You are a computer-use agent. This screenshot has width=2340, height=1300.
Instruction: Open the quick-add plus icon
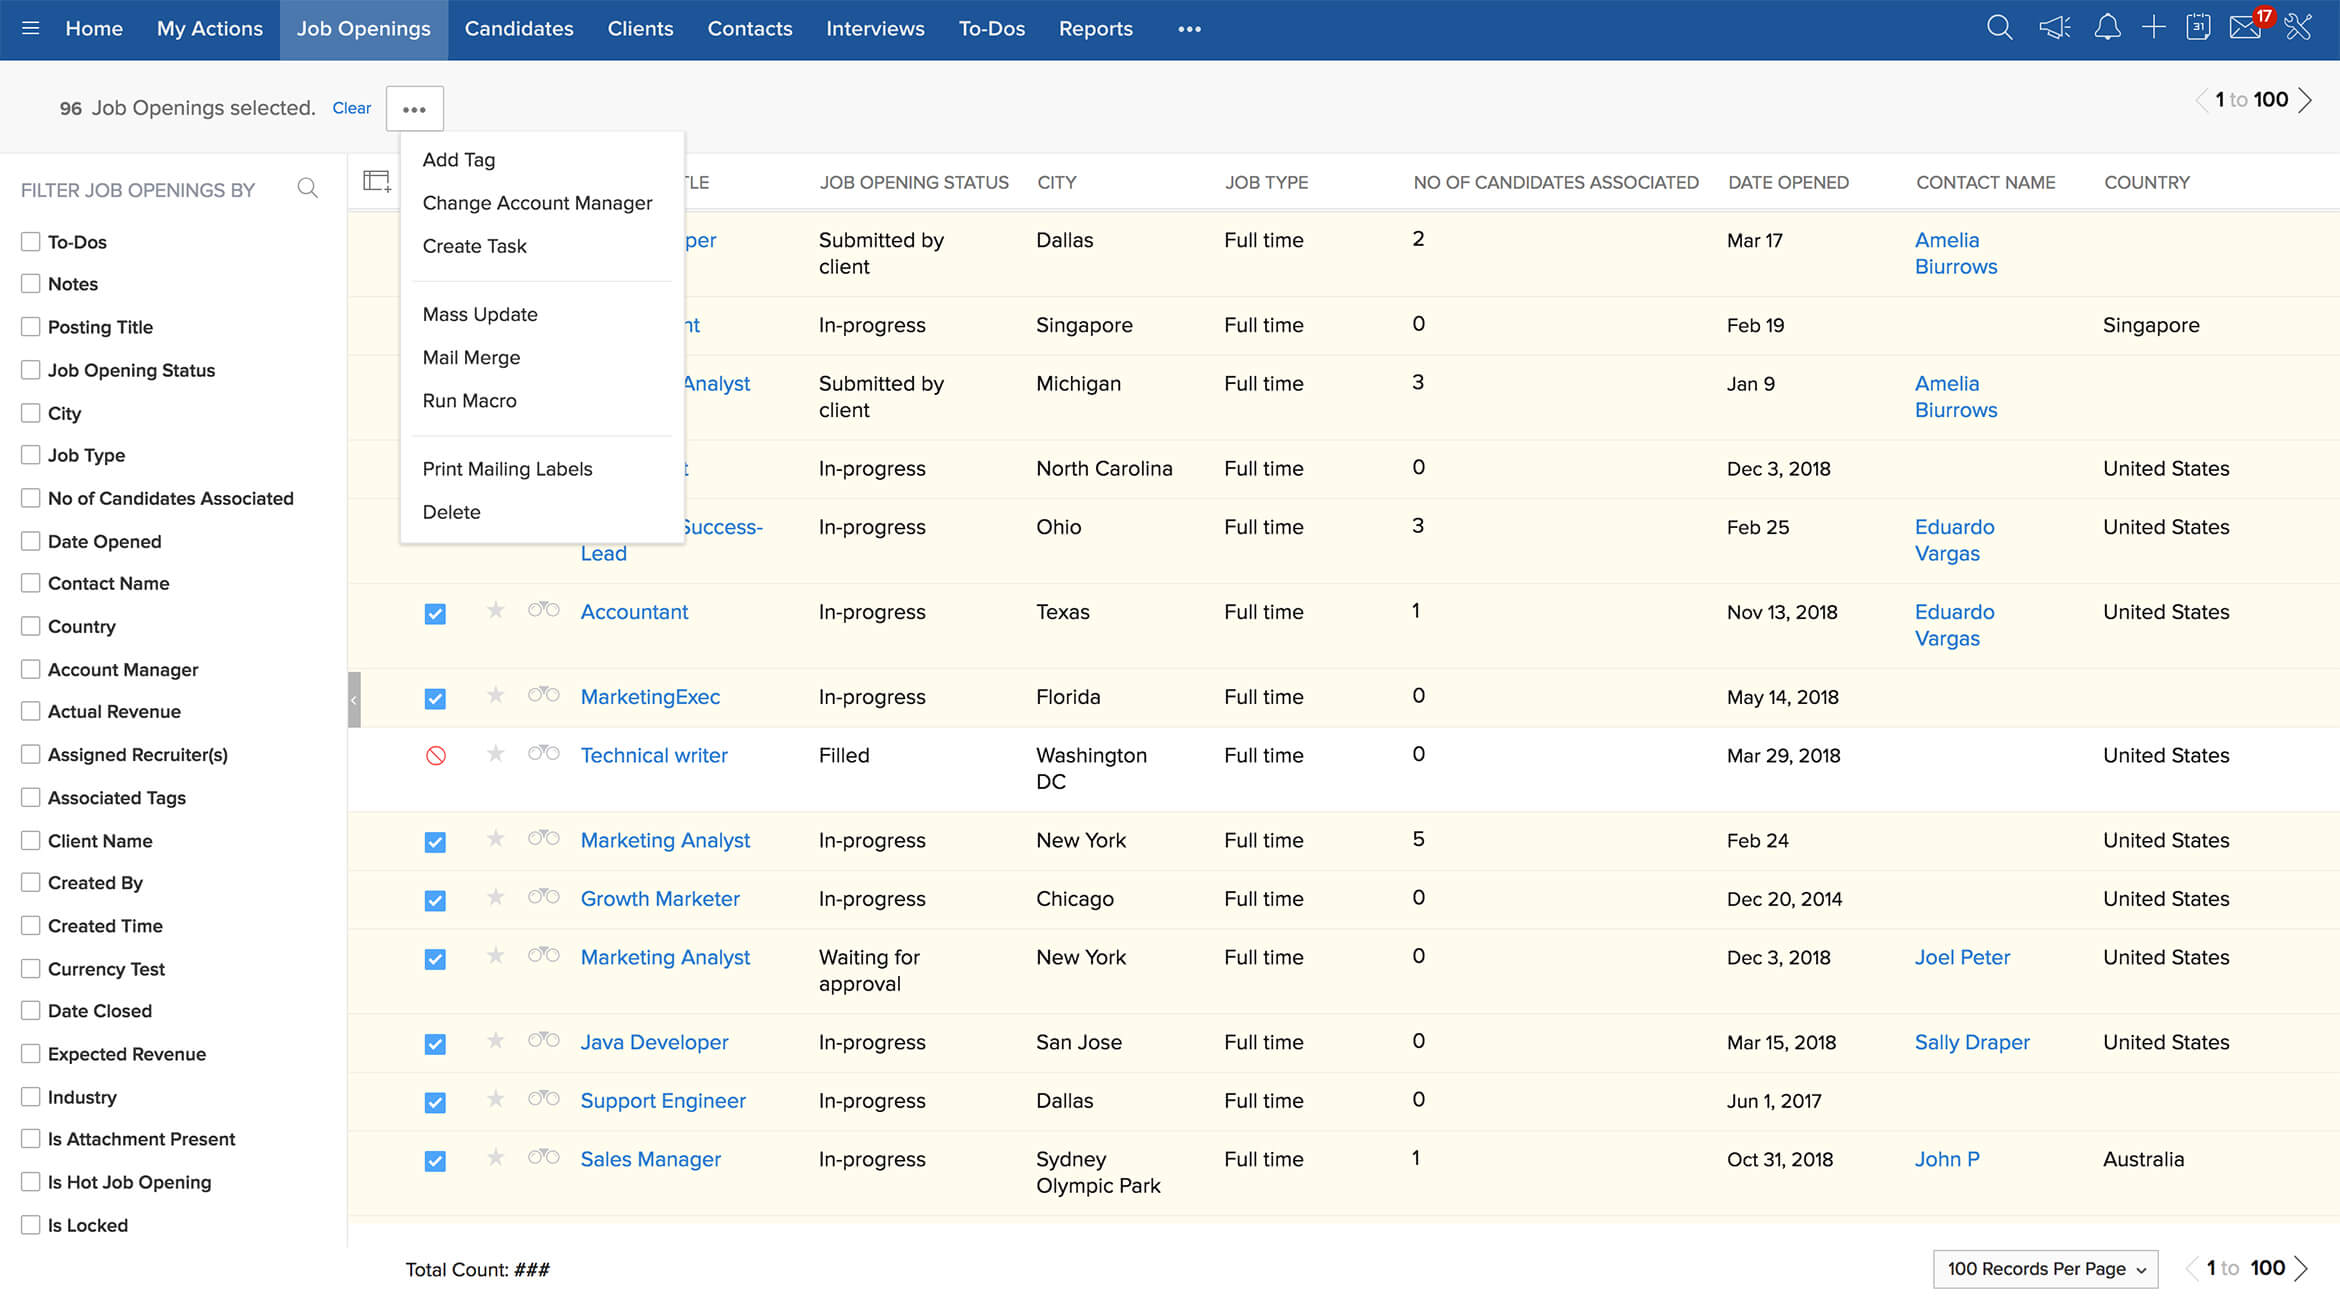pyautogui.click(x=2152, y=28)
